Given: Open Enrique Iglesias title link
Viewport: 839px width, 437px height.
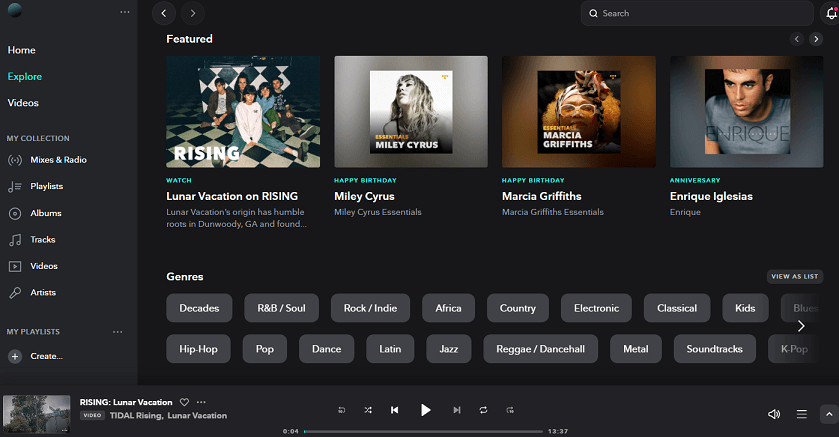Looking at the screenshot, I should click(x=711, y=196).
